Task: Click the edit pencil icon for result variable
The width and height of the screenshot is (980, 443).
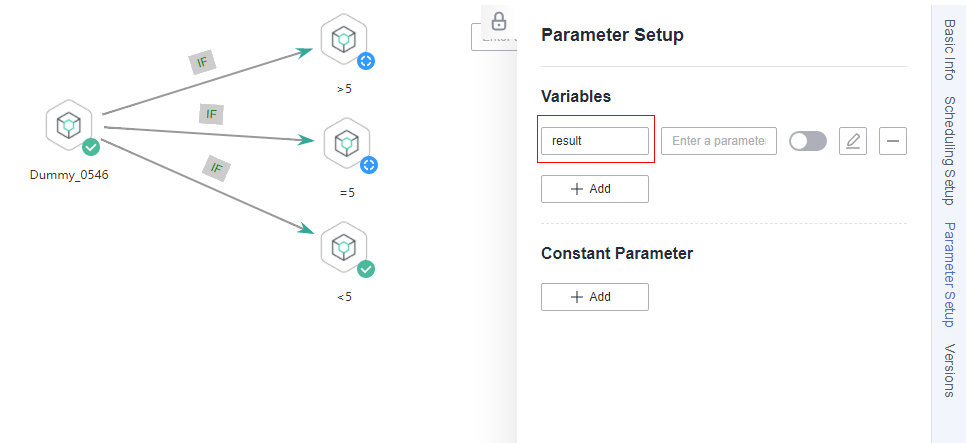Action: point(853,141)
